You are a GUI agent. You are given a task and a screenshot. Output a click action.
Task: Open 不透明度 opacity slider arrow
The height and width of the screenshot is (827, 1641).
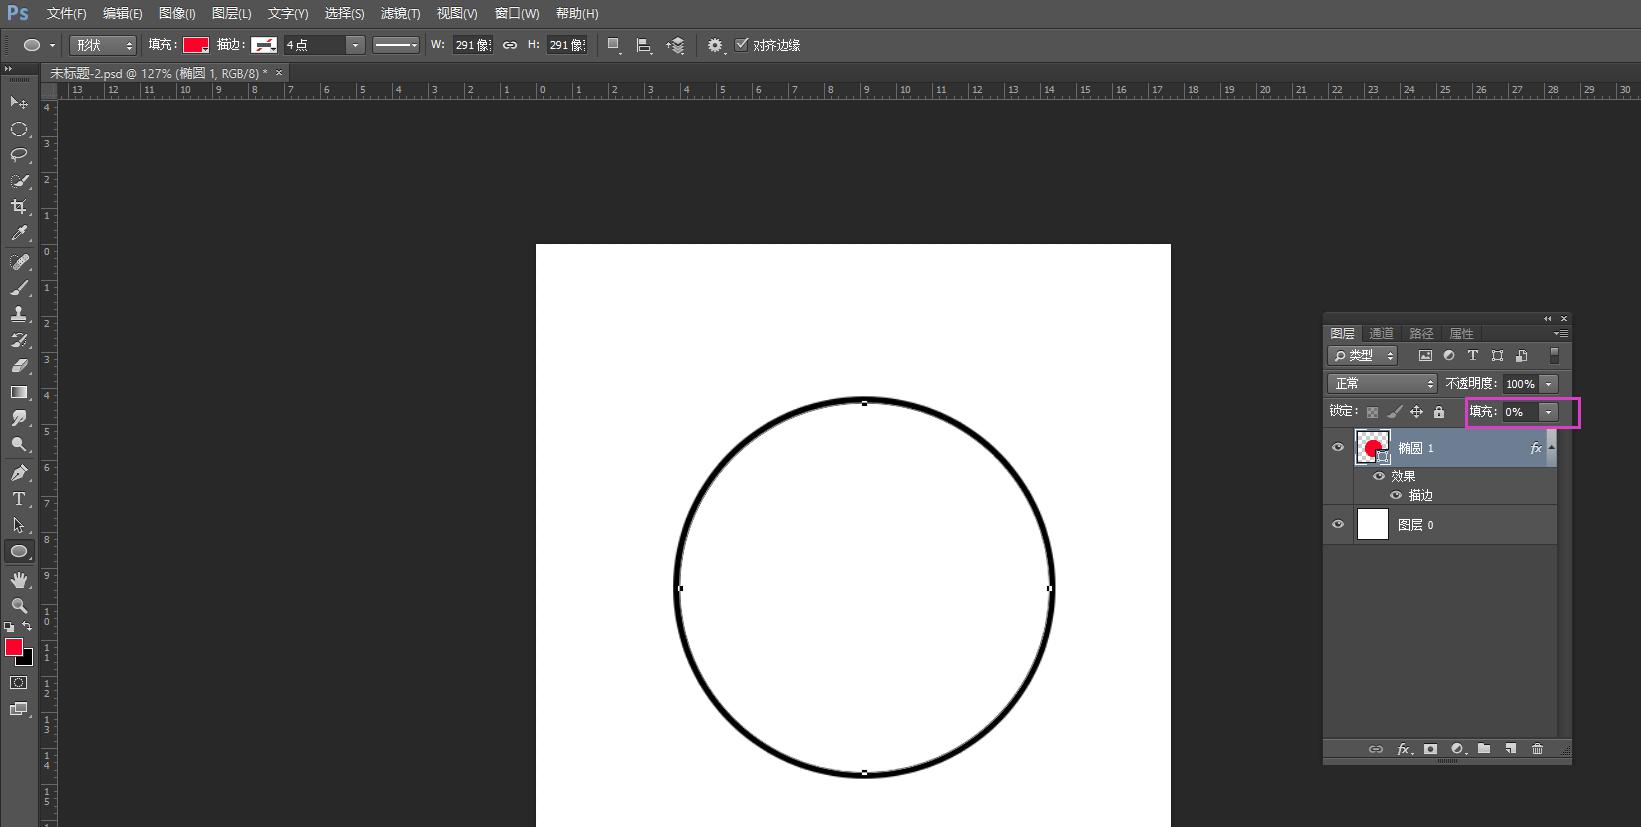coord(1549,384)
